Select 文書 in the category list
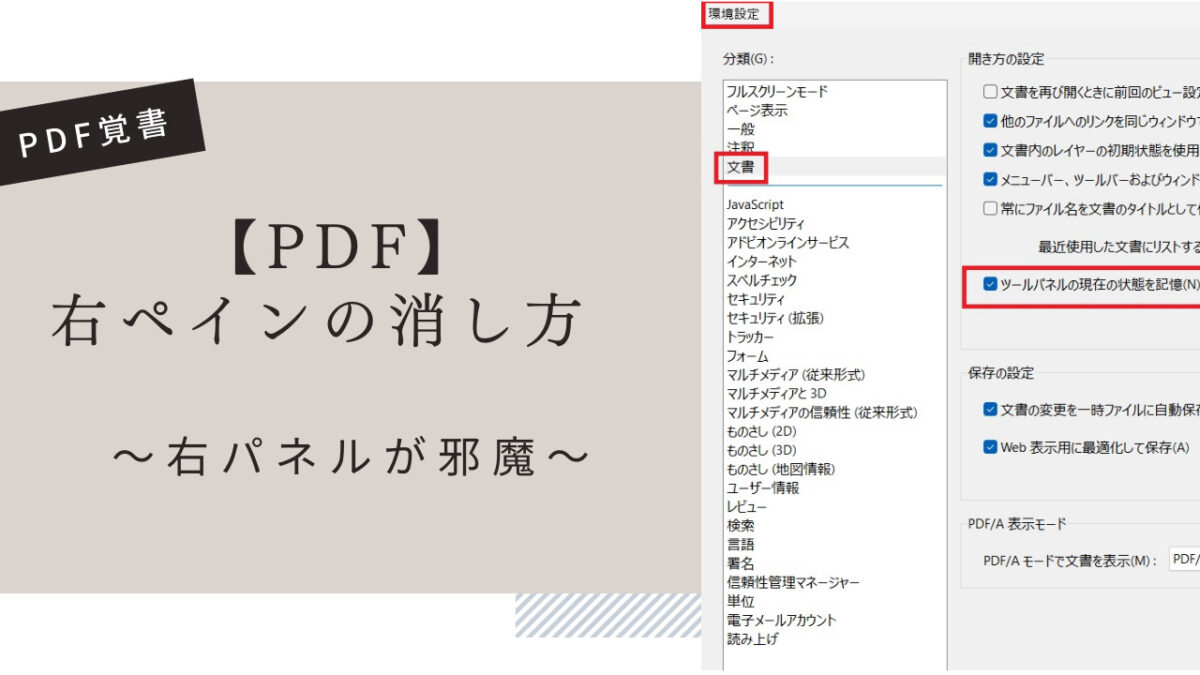The width and height of the screenshot is (1200, 675). [741, 167]
